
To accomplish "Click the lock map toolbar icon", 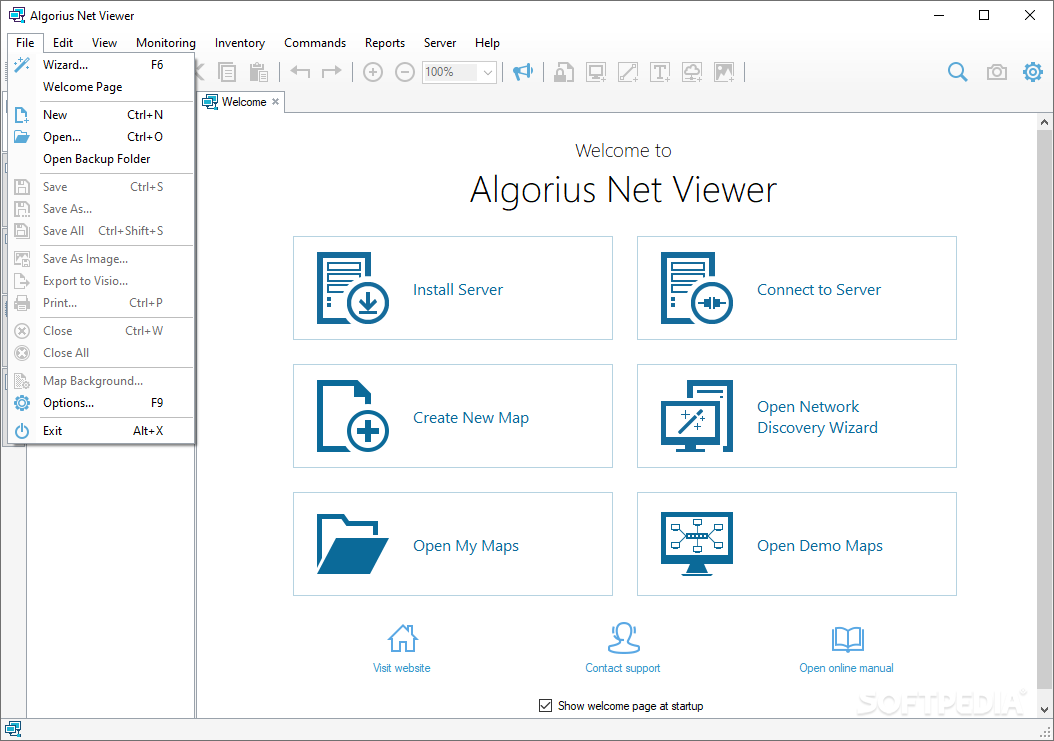I will tap(563, 72).
